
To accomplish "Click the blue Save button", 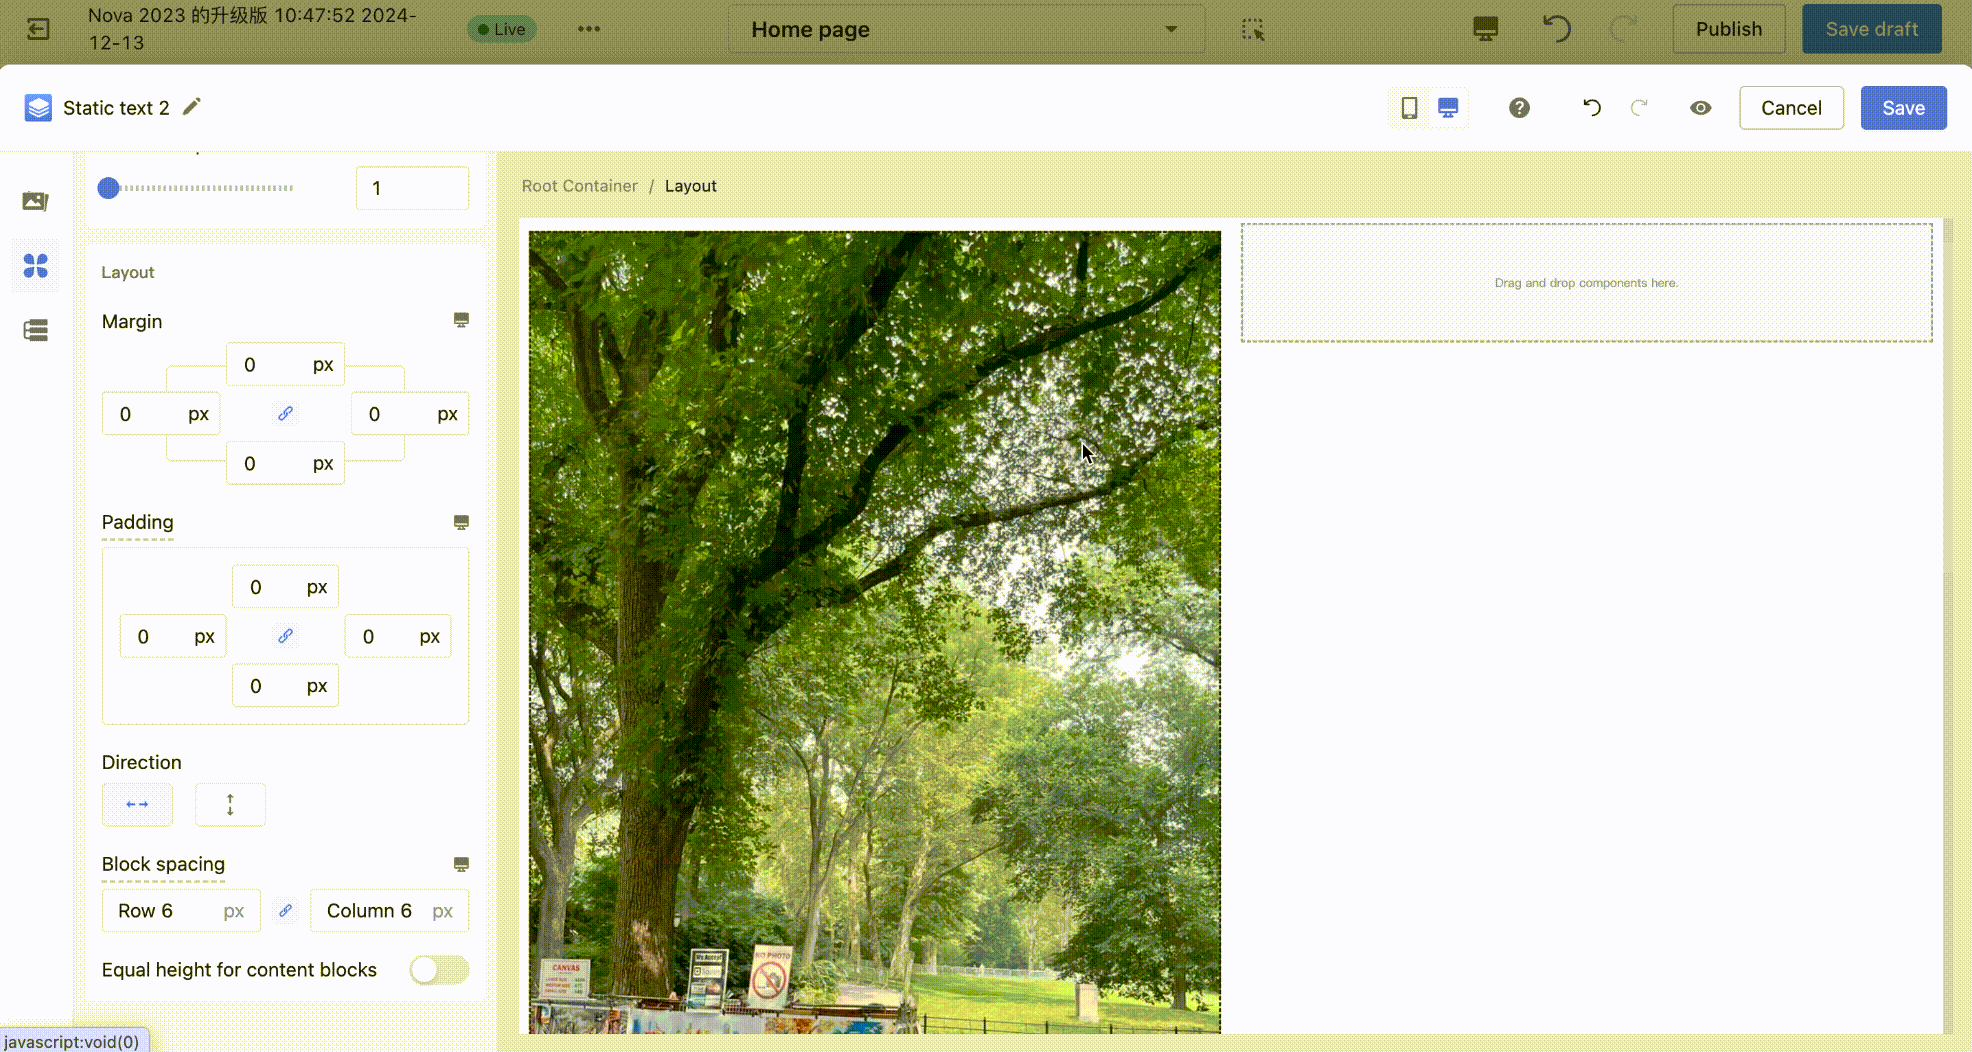I will click(1902, 108).
